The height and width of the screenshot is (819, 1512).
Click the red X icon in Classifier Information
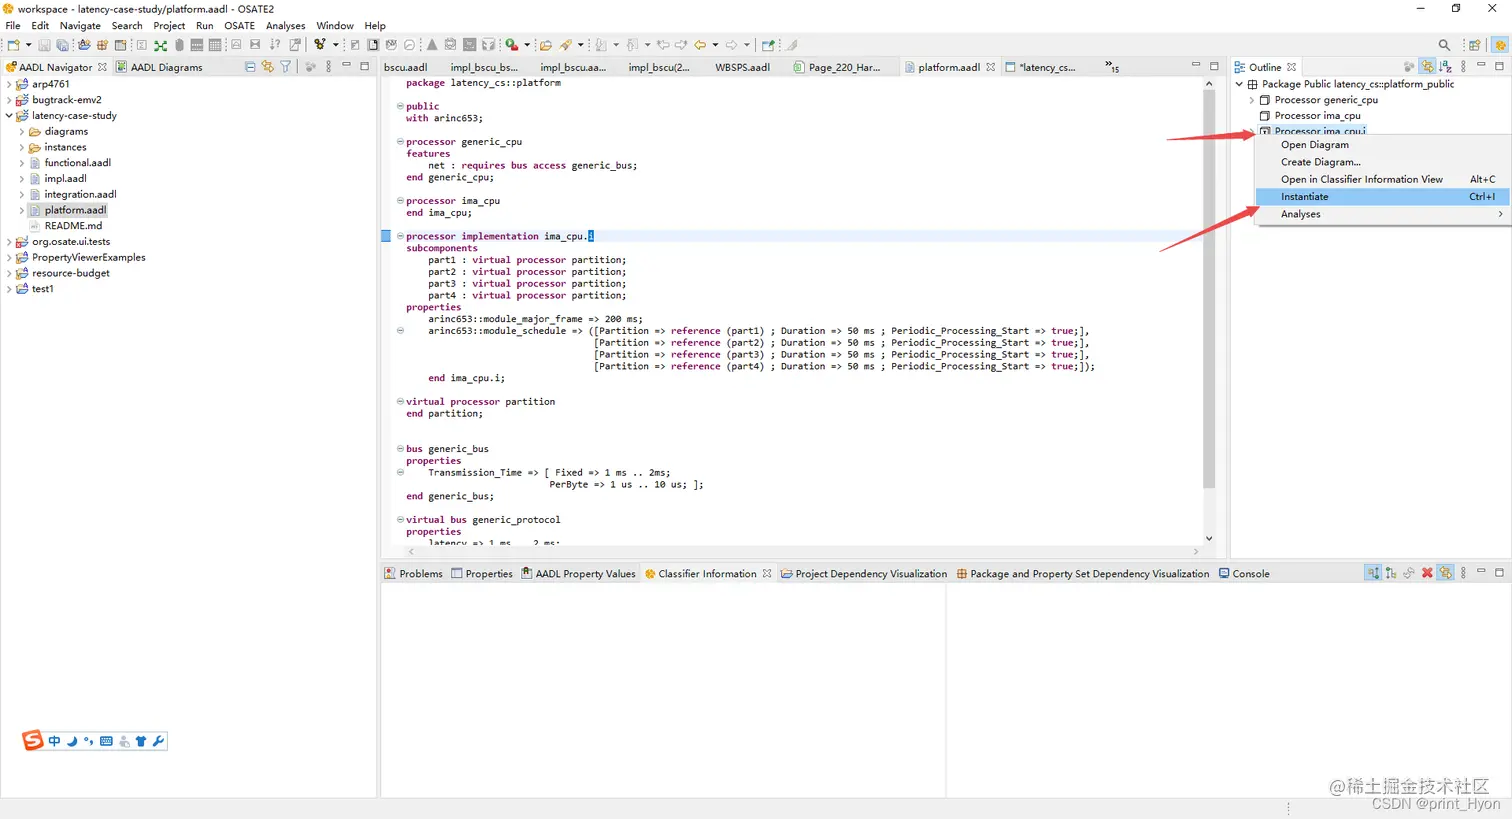click(1427, 573)
